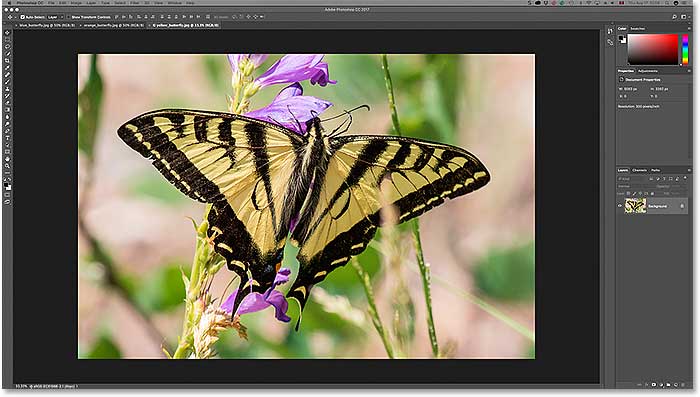
Task: Click the Change Screen Mode button
Action: [7, 202]
